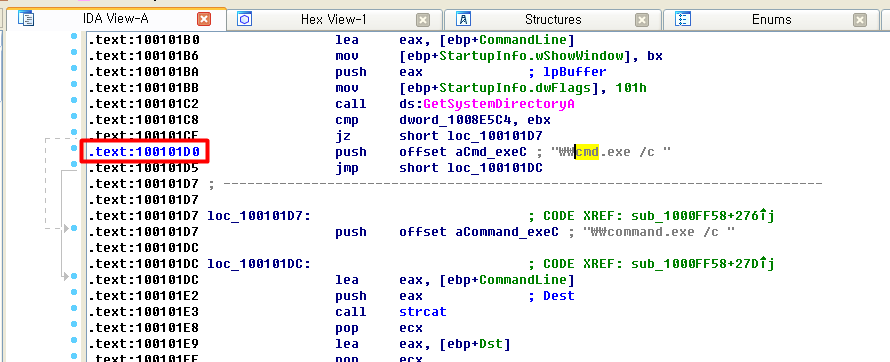Click the cmp mnemonic

[347, 120]
